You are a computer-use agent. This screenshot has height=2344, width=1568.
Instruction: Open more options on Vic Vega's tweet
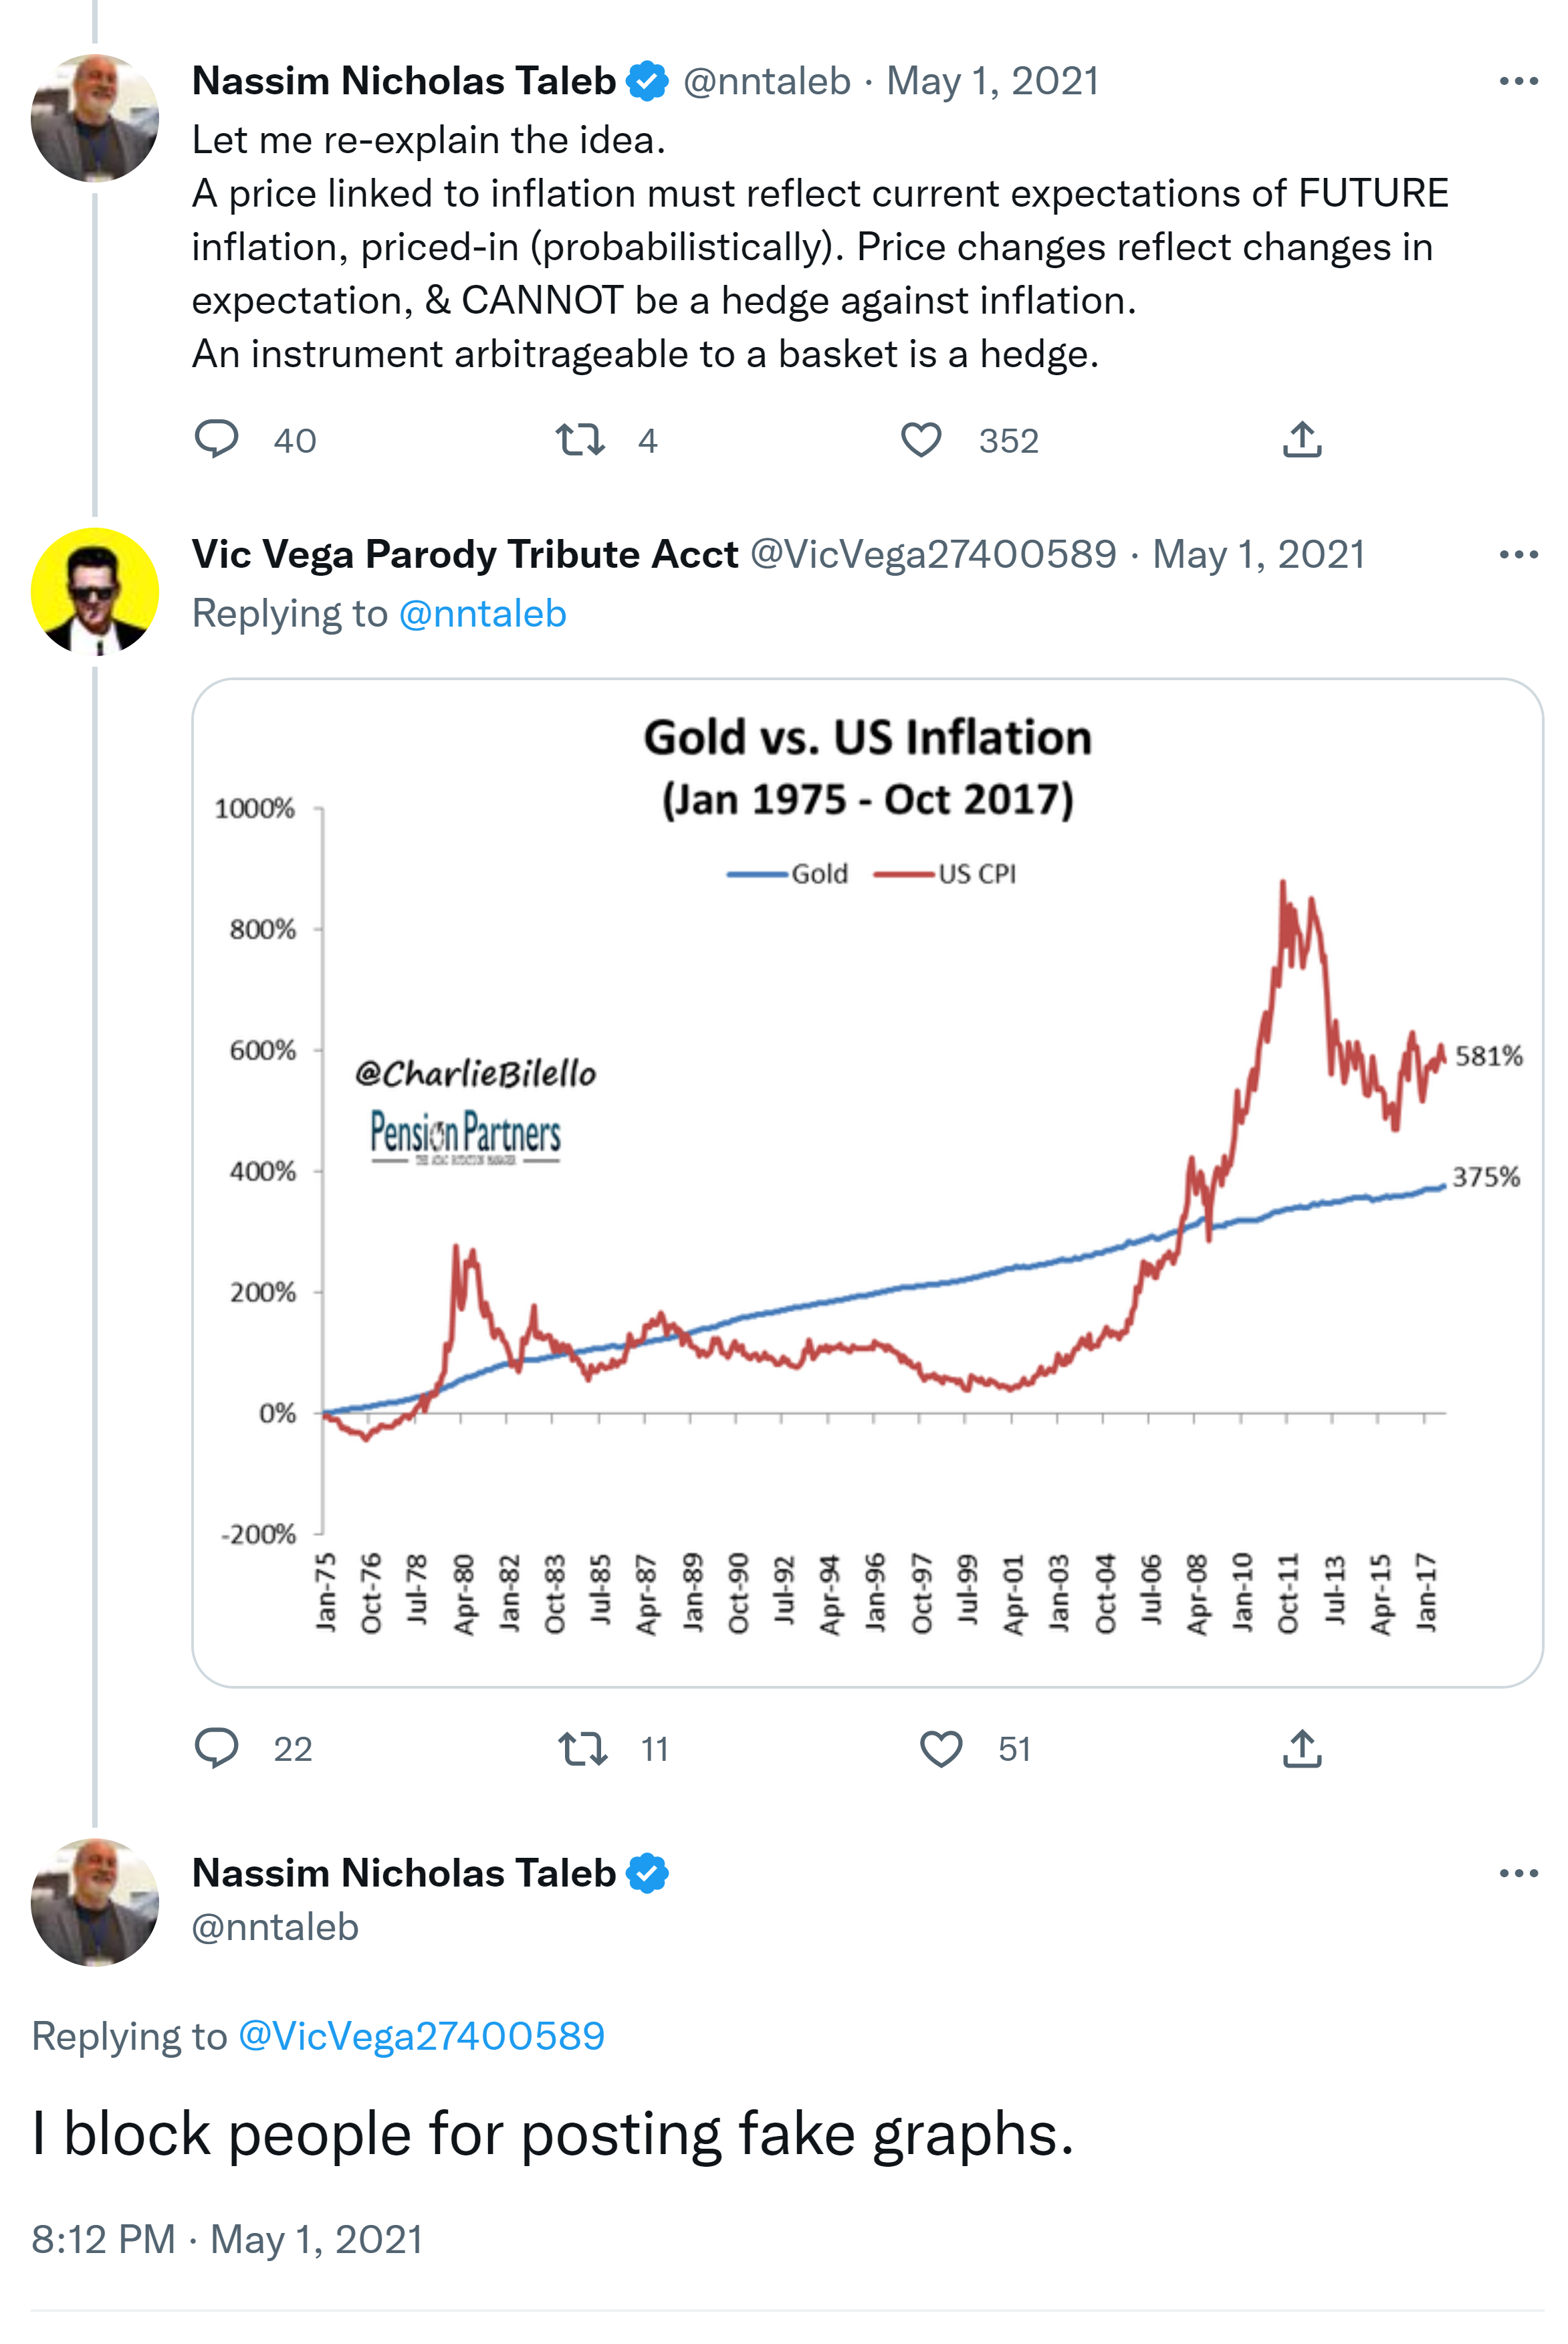coord(1518,554)
